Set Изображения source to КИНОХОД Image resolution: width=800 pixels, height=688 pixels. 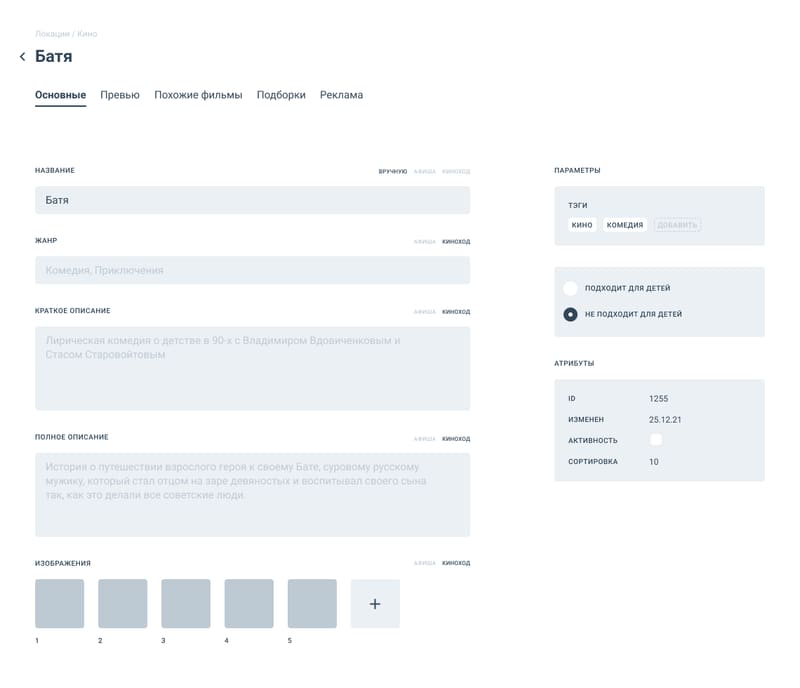[456, 563]
